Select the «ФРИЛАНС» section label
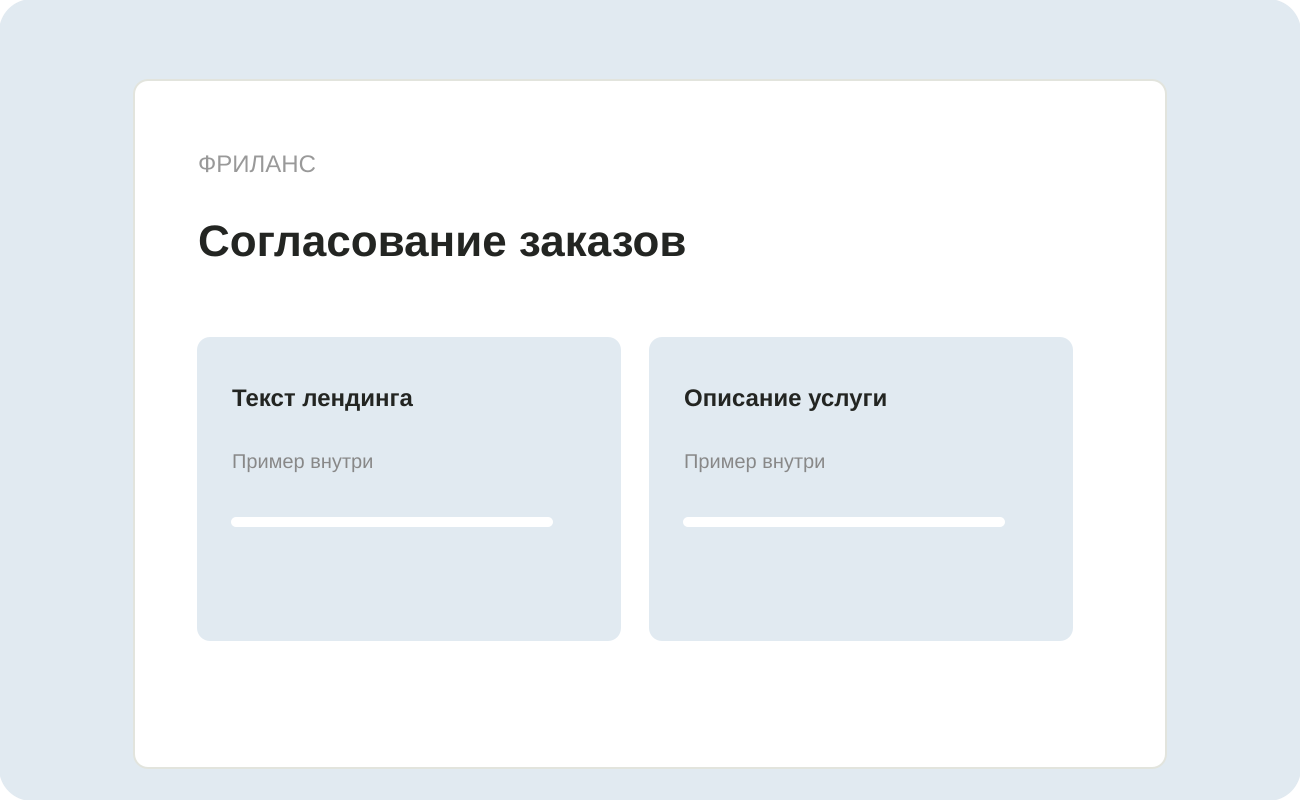 [257, 164]
